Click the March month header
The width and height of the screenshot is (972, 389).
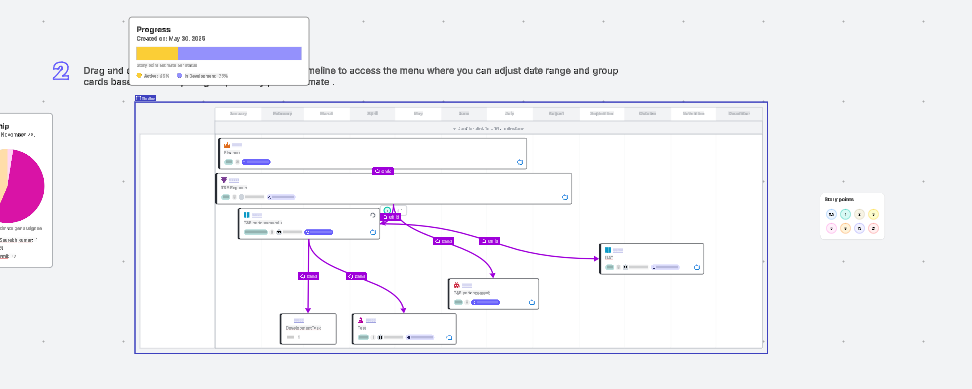tap(327, 113)
